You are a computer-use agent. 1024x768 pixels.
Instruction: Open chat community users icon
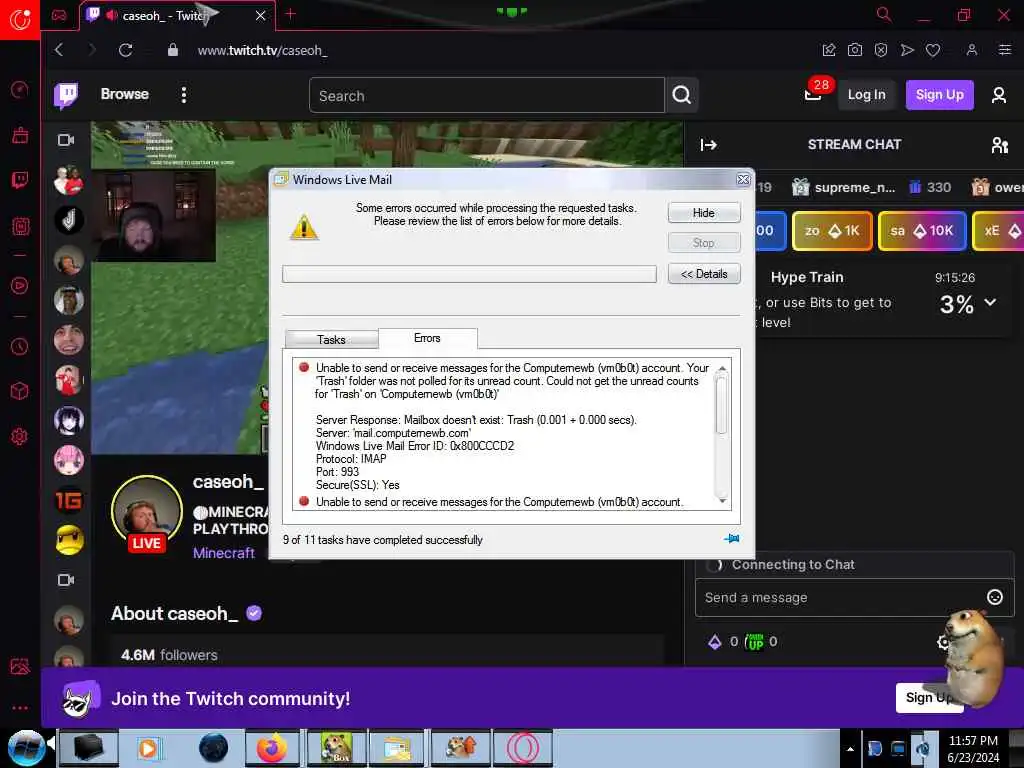(1000, 145)
